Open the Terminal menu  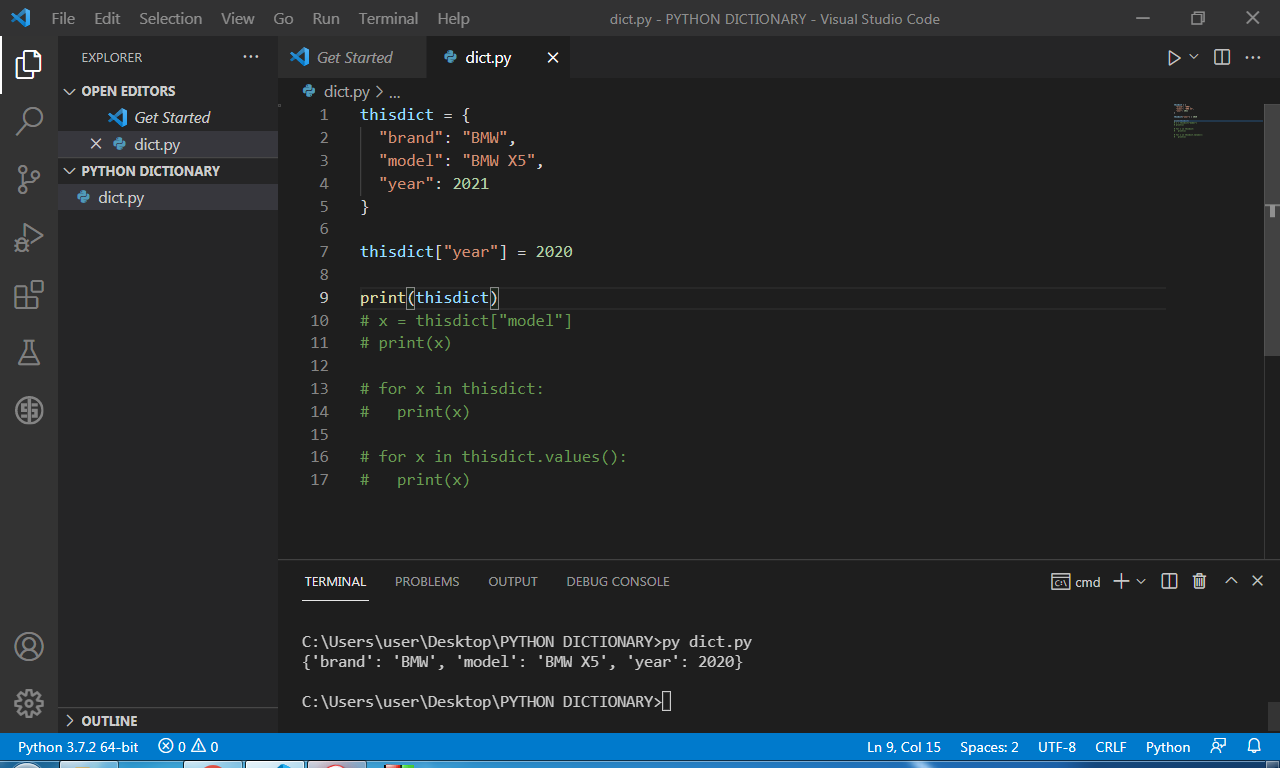(389, 19)
